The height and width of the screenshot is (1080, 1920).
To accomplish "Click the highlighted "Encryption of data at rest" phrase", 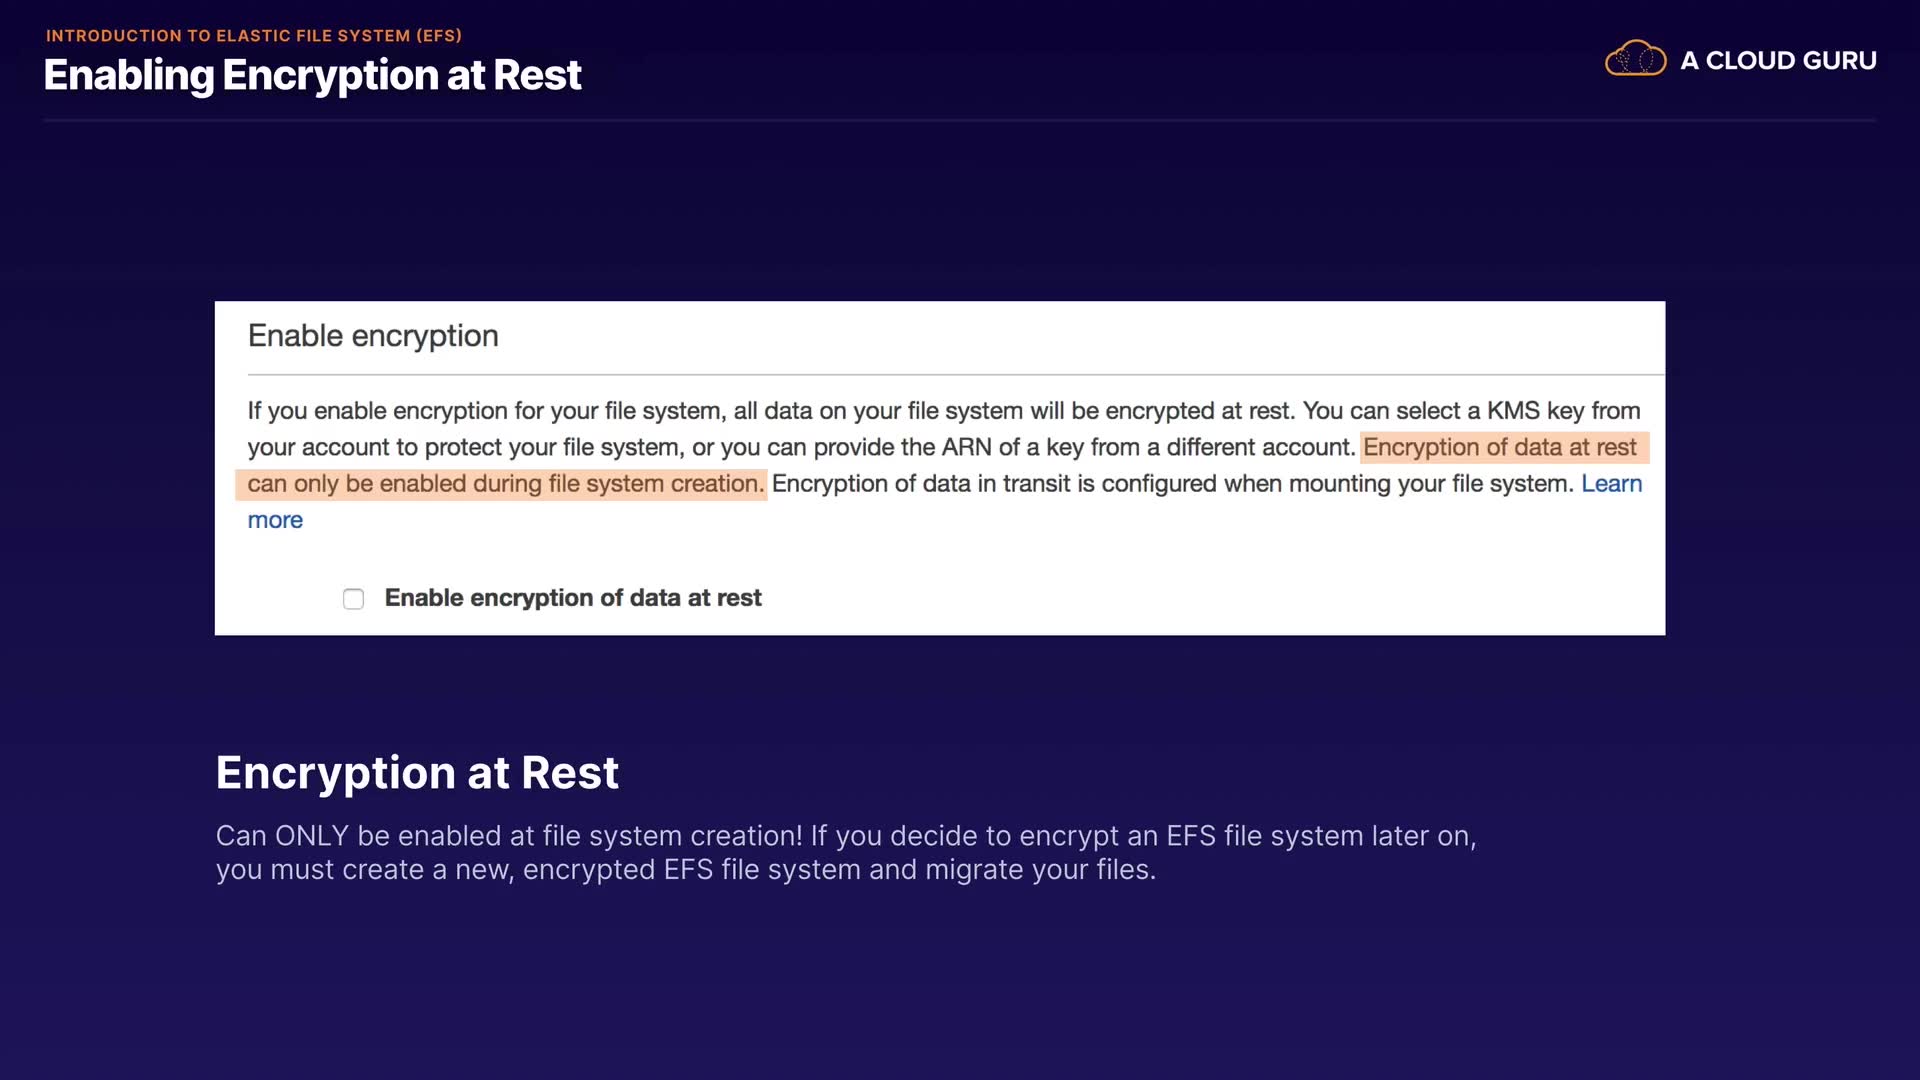I will point(1499,447).
